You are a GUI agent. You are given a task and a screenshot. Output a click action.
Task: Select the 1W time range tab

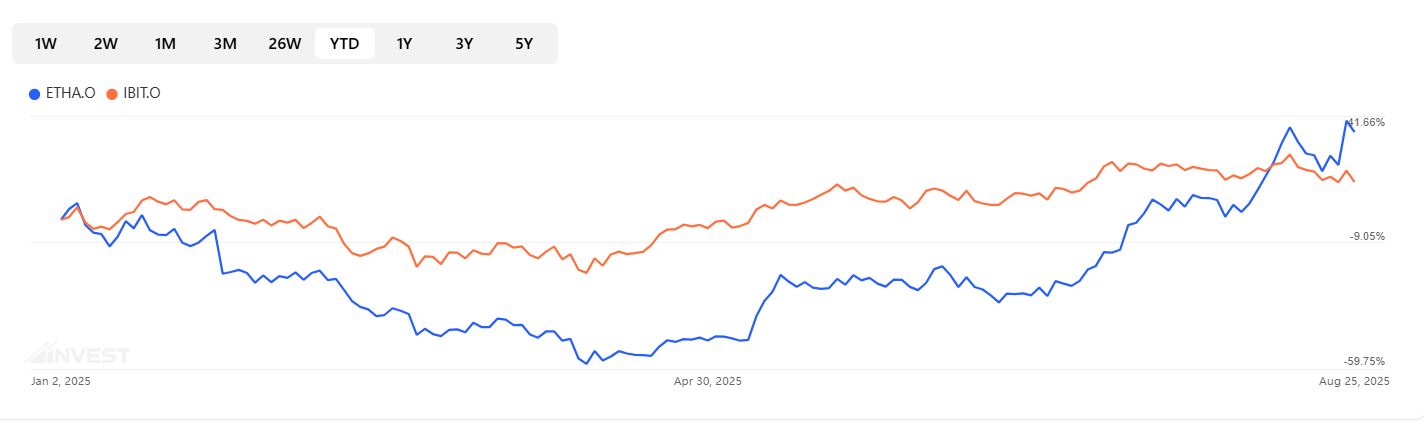click(x=46, y=44)
